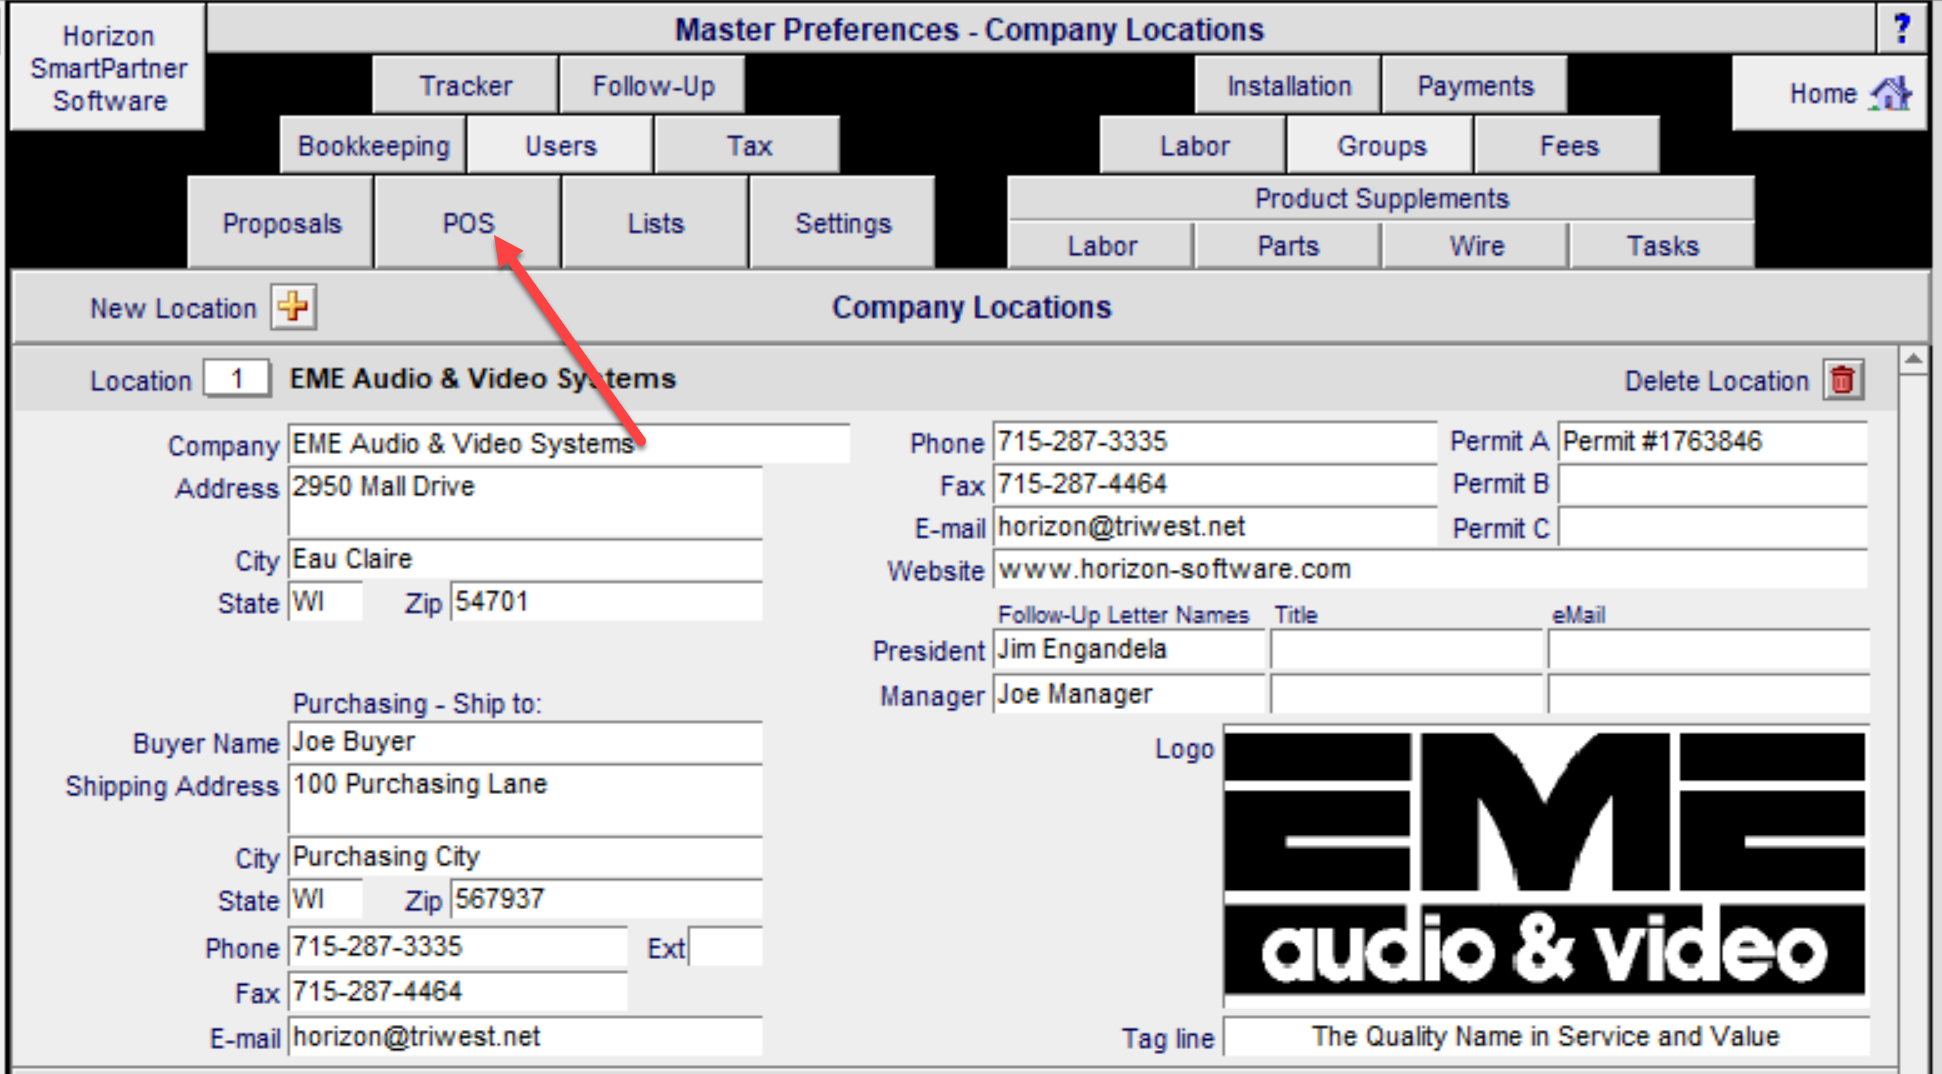Click the empty Permit B field
Screen dimensions: 1942x1074
[1712, 485]
